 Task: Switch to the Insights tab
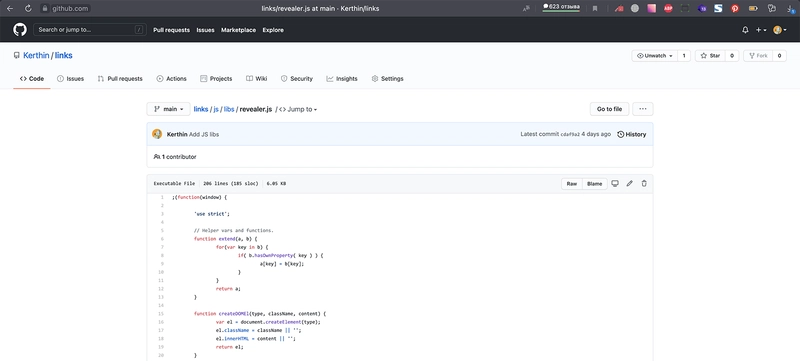coord(342,79)
